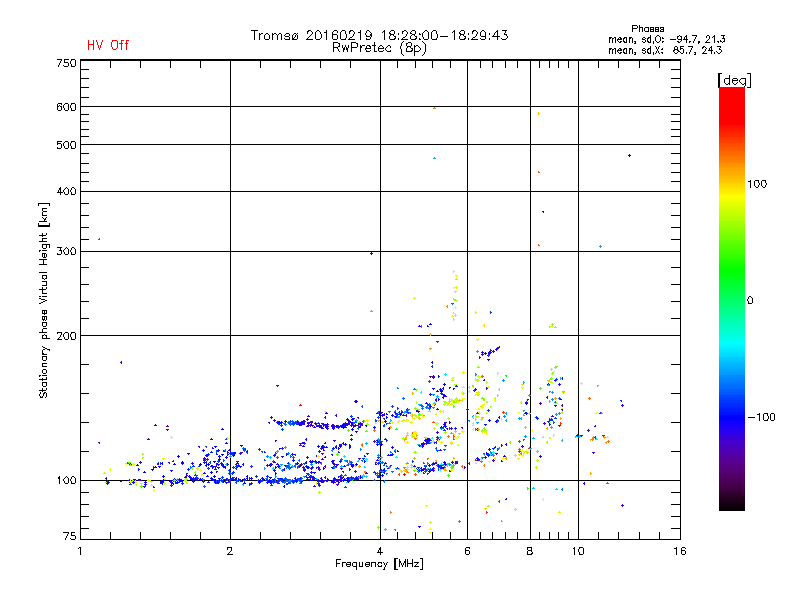The width and height of the screenshot is (800, 600).
Task: Click the 'Phases' header text
Action: [647, 29]
